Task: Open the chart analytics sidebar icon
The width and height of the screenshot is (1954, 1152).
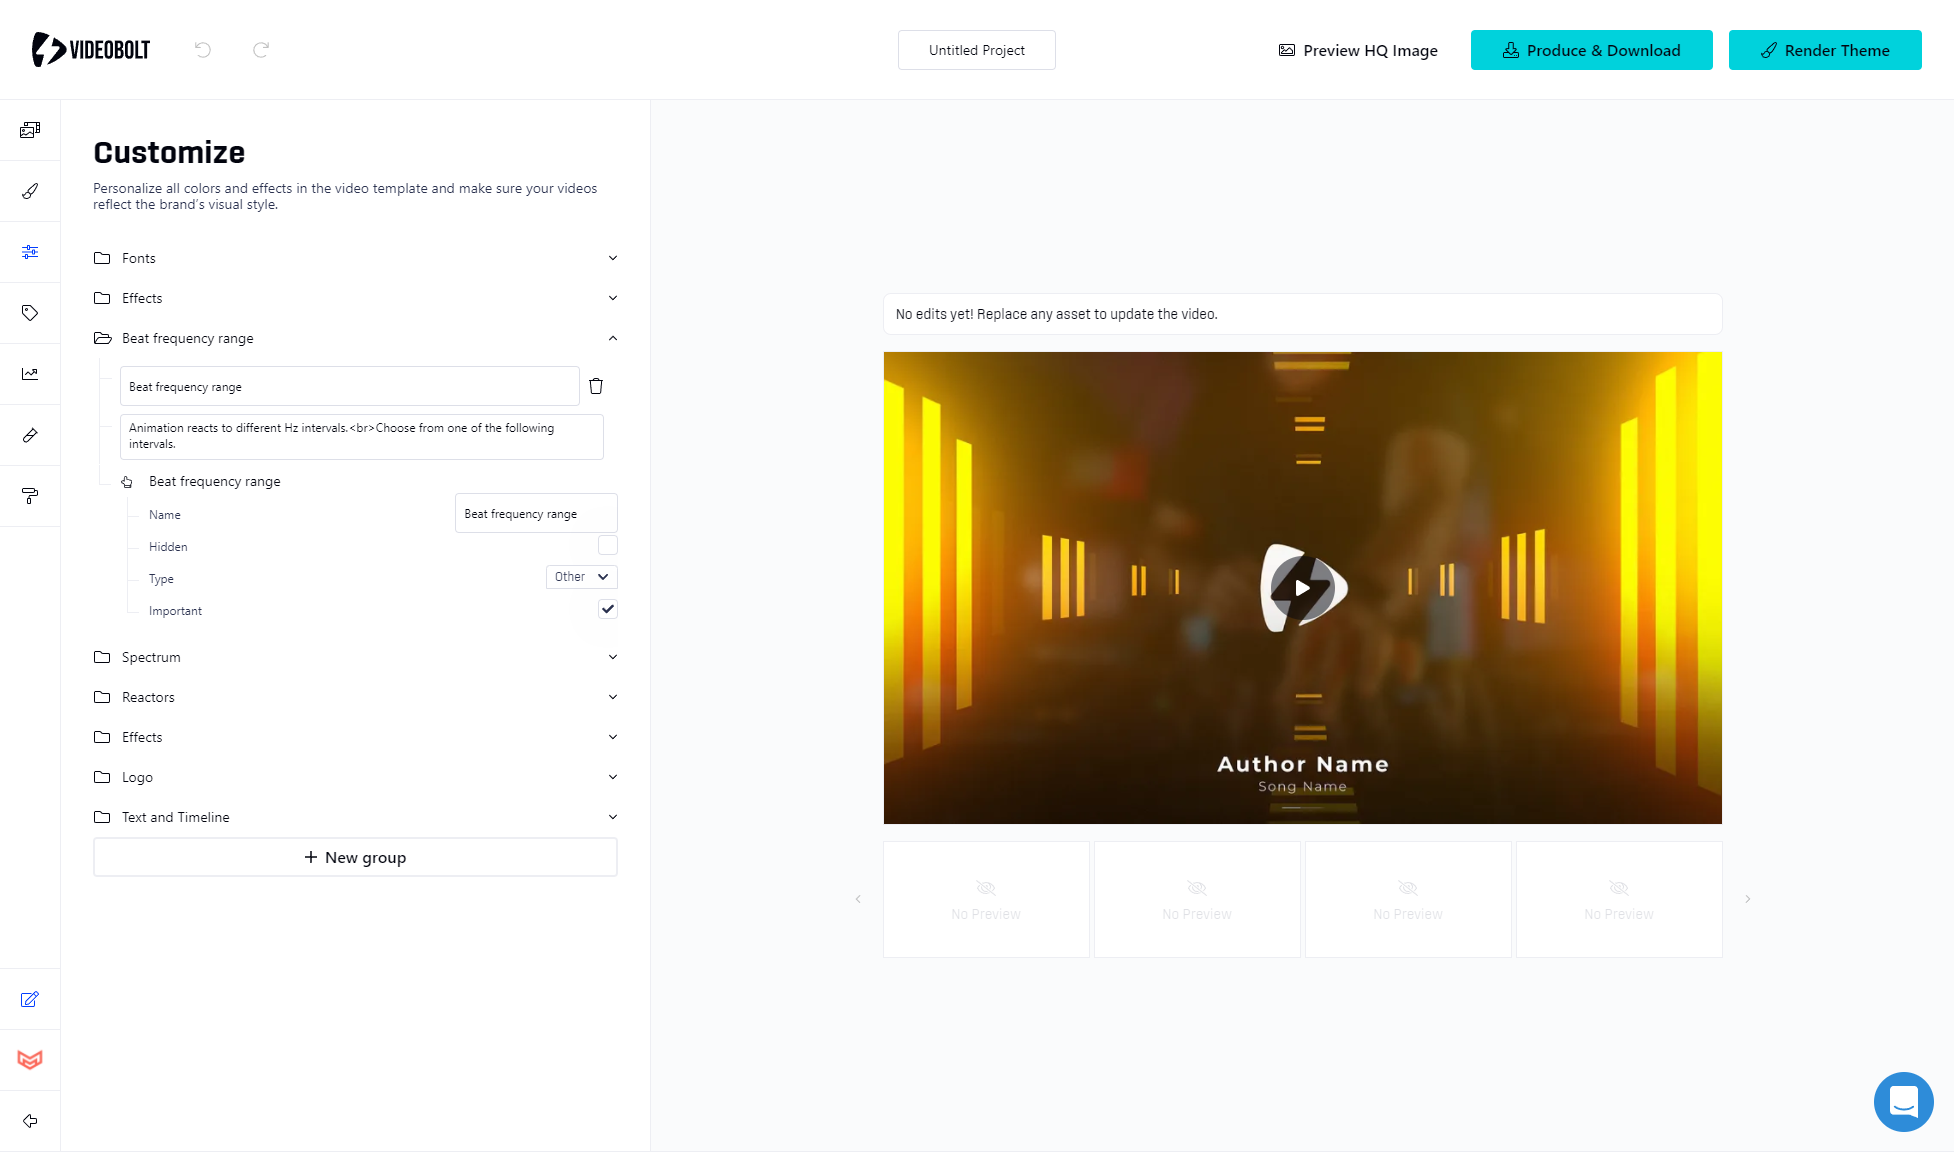Action: 30,374
